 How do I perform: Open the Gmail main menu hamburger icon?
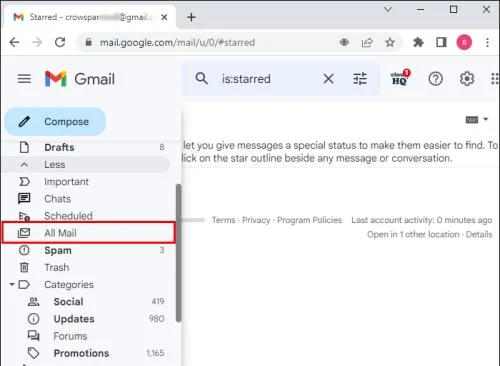click(24, 79)
